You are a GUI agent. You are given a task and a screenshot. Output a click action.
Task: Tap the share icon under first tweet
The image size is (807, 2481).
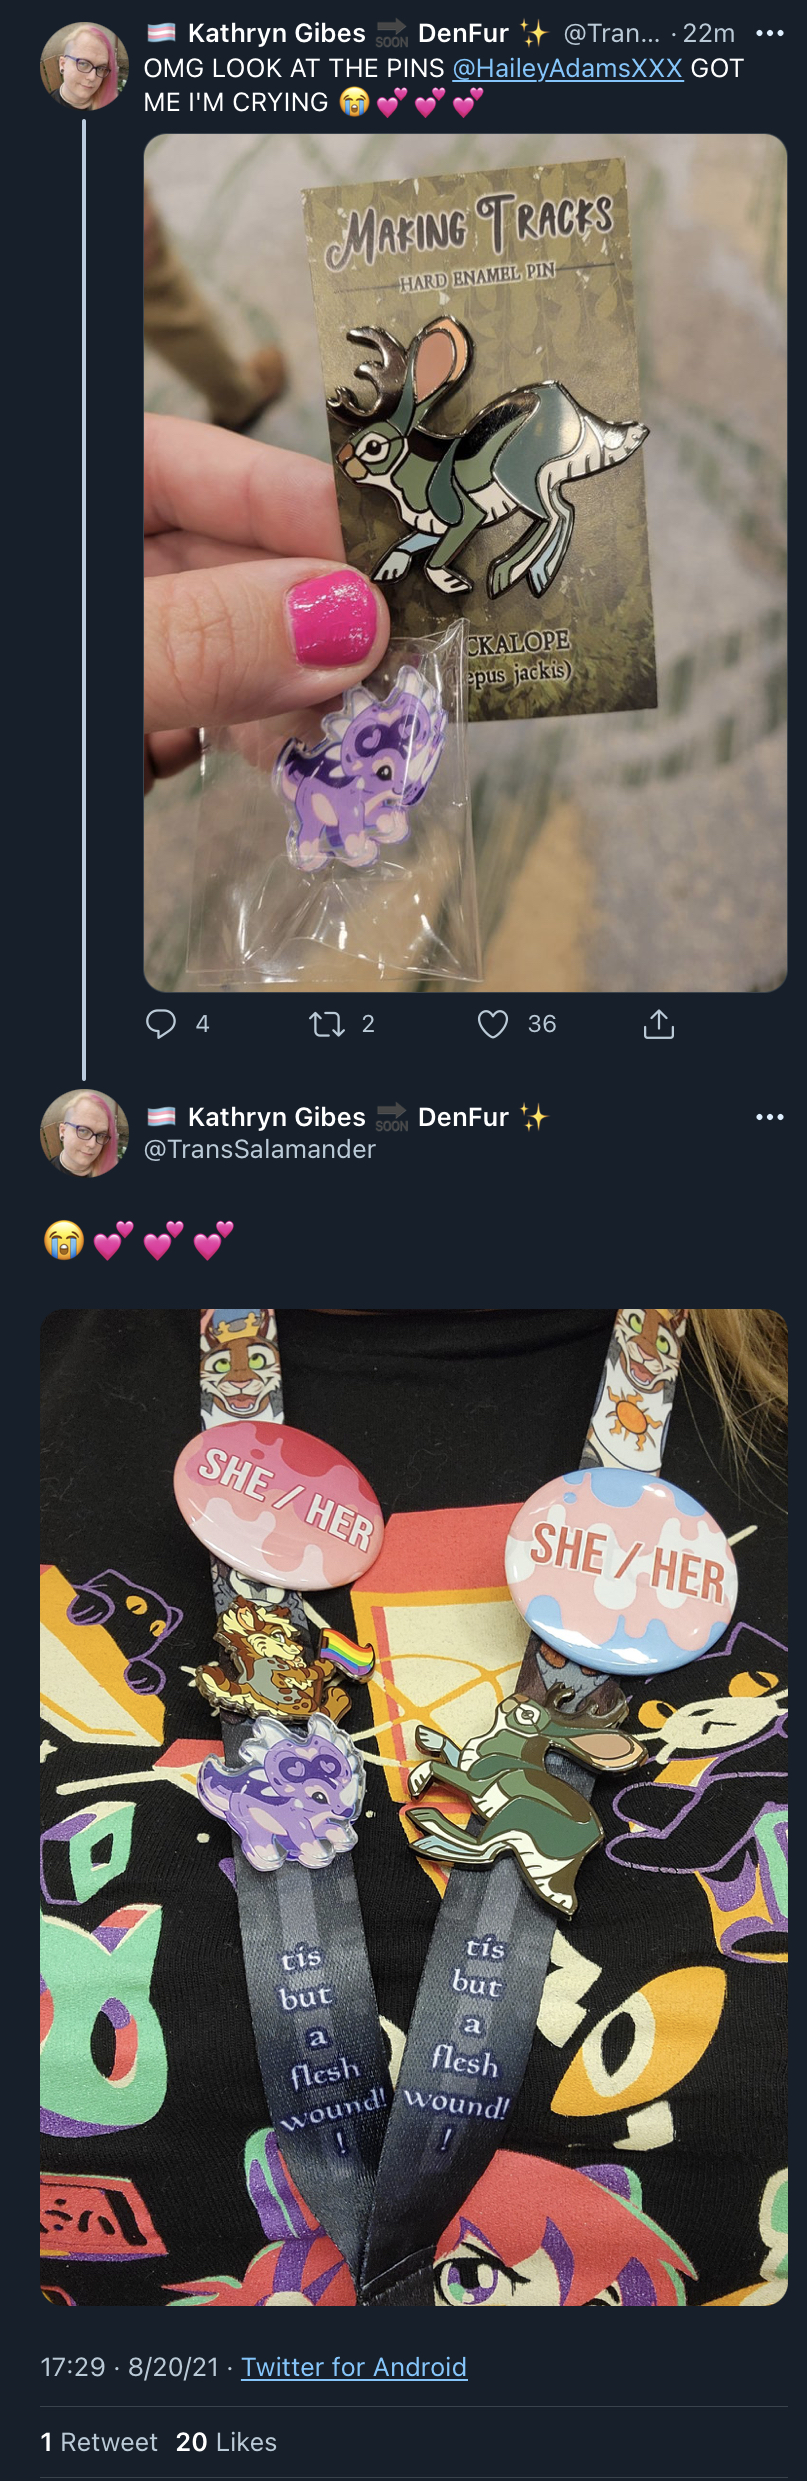(659, 1024)
